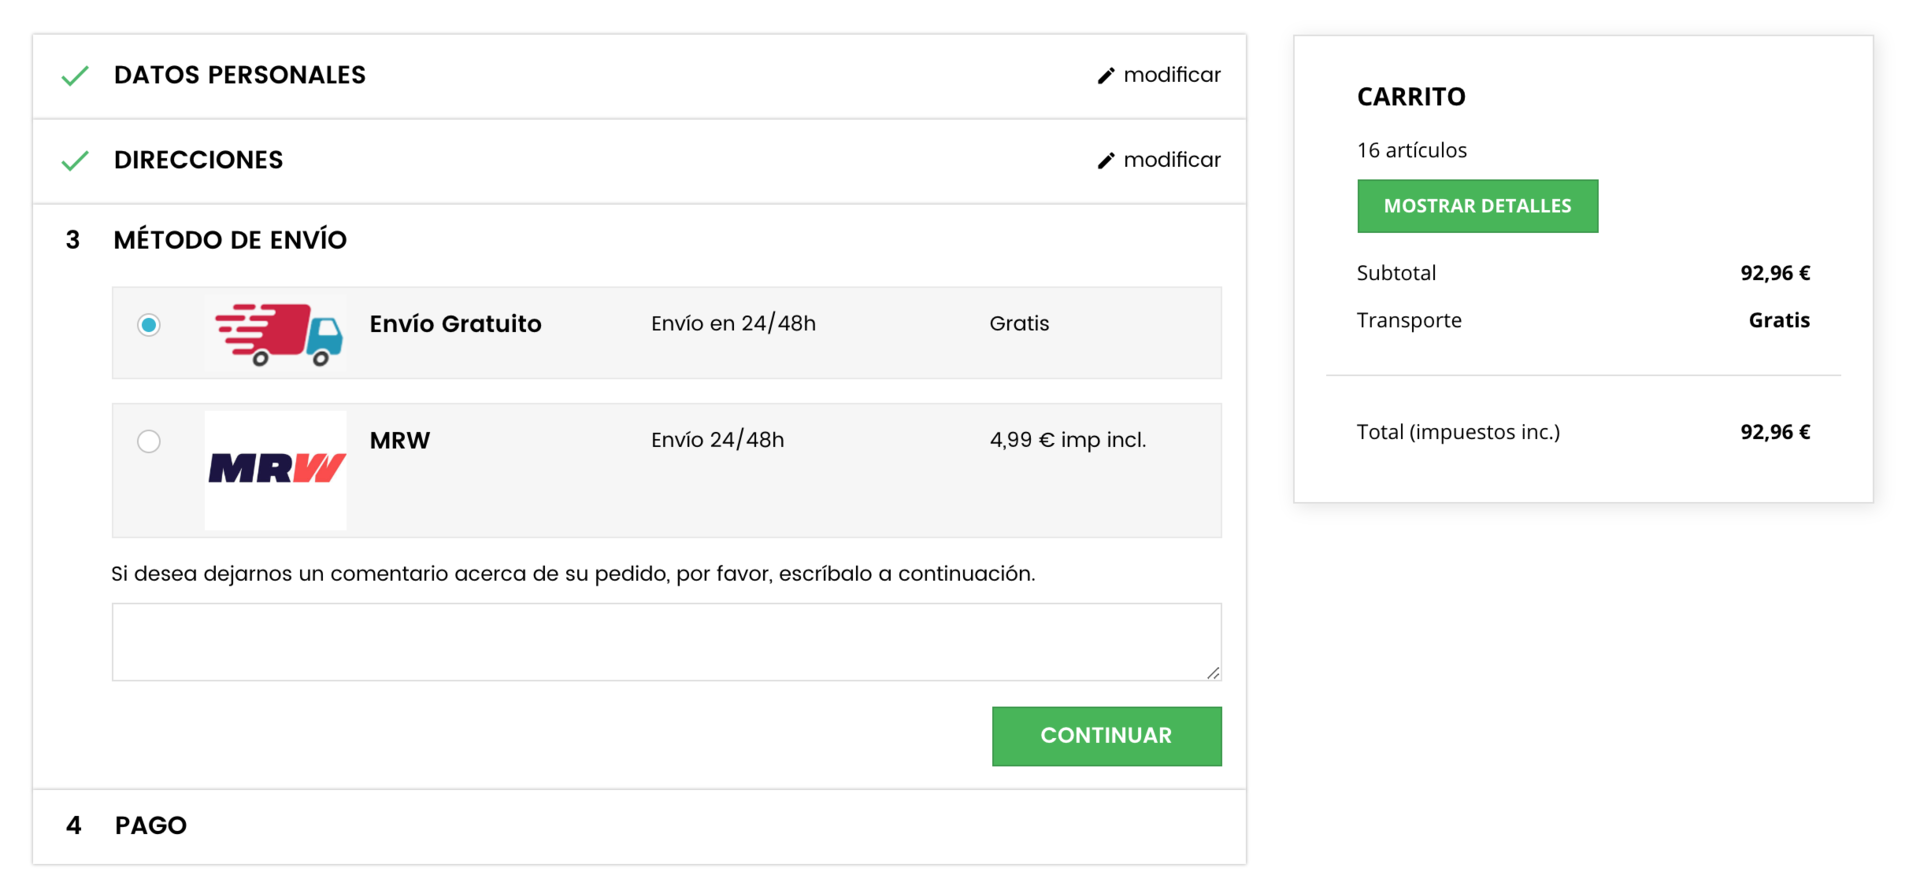The width and height of the screenshot is (1920, 886).
Task: Select the Envío Gratuito radio button
Action: click(149, 325)
